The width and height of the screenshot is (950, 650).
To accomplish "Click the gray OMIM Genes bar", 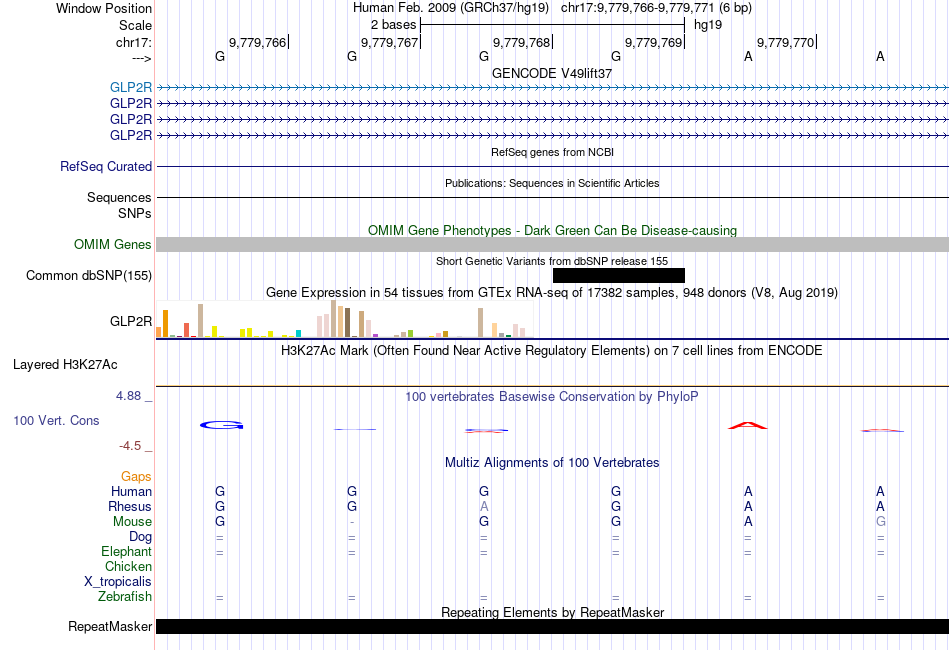I will (552, 245).
